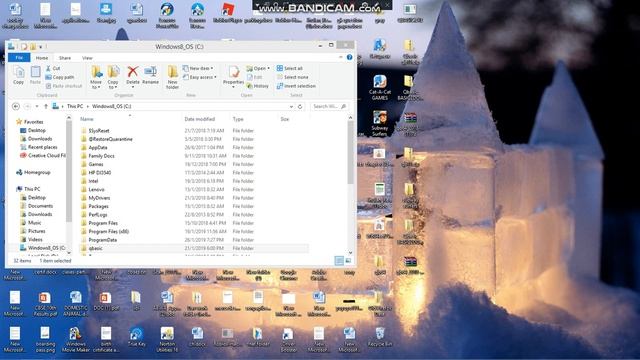
Task: Select the True Key desktop shortcut
Action: tap(136, 337)
